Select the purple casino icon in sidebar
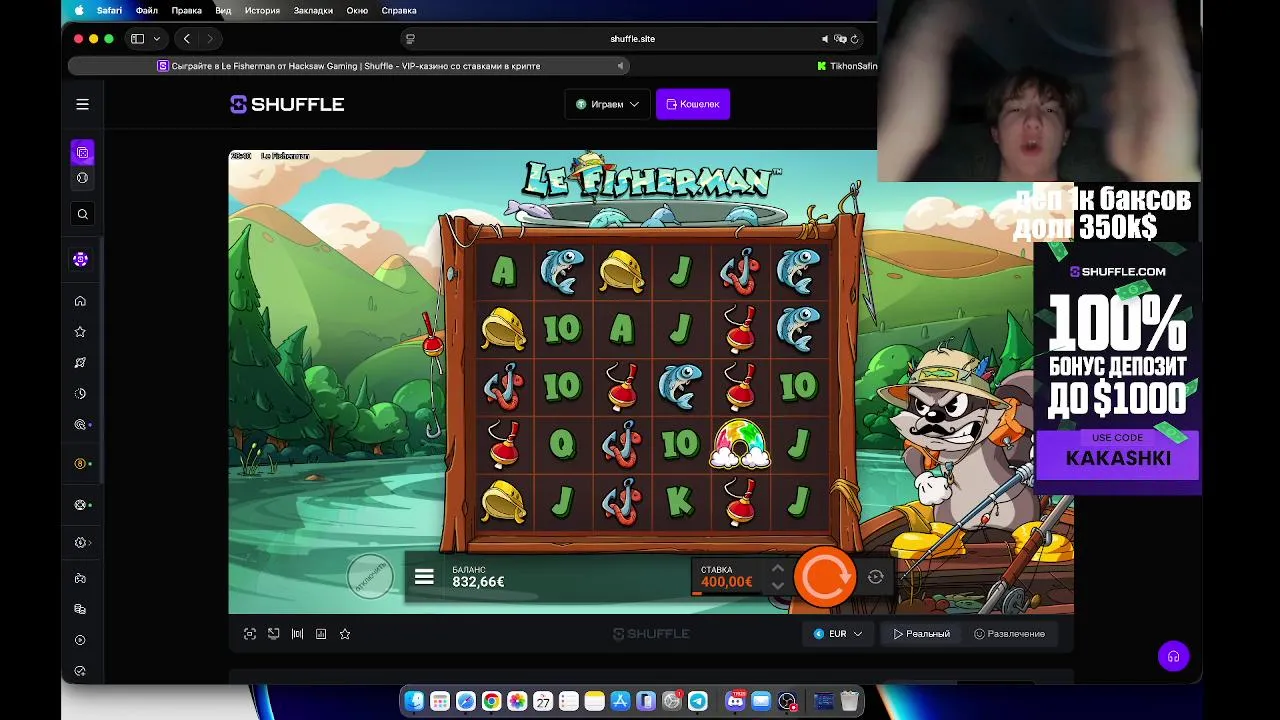1280x720 pixels. coord(82,153)
